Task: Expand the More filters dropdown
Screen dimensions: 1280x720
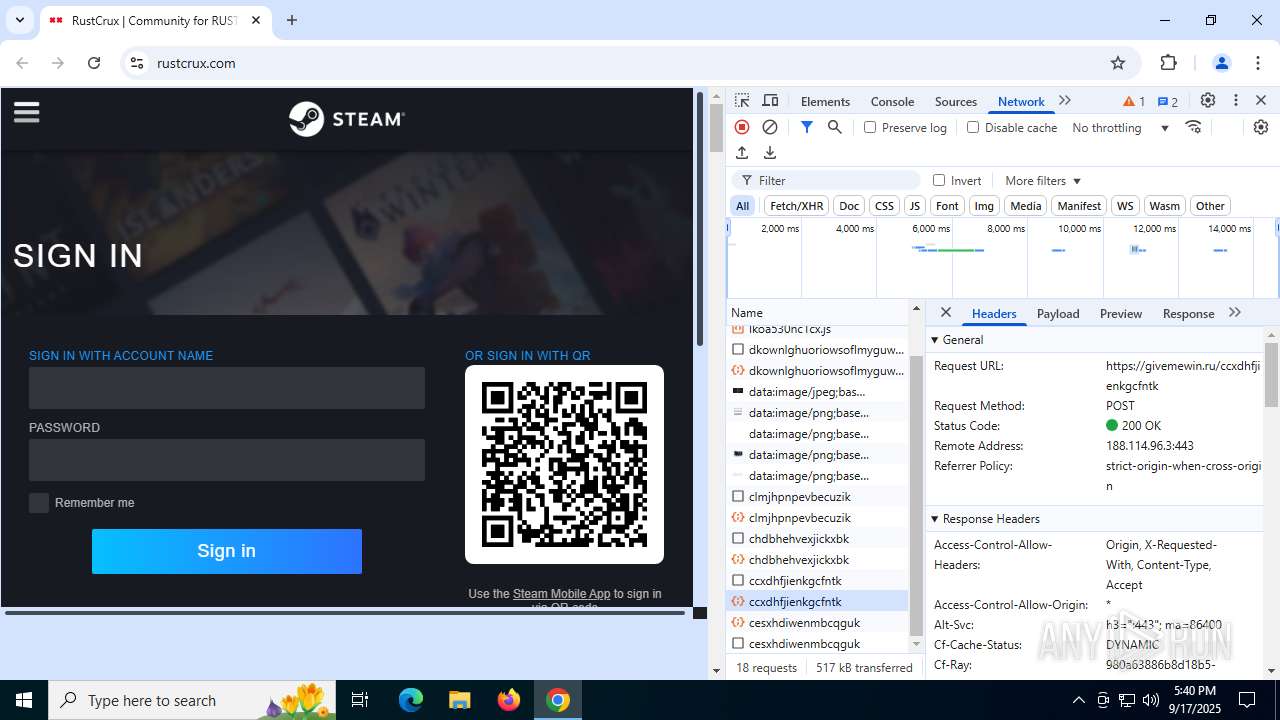Action: [1043, 181]
